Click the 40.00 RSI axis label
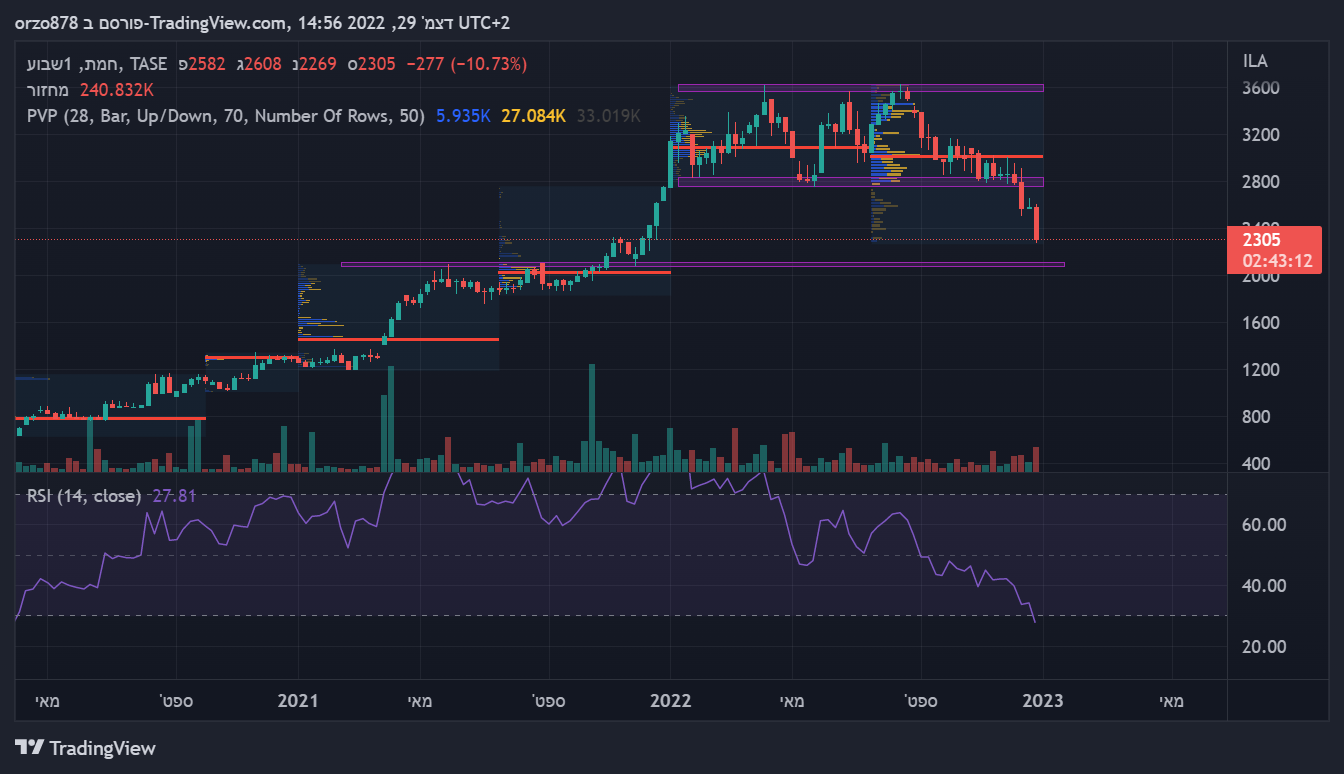Screen dimensions: 1344x774 pyautogui.click(x=1262, y=586)
